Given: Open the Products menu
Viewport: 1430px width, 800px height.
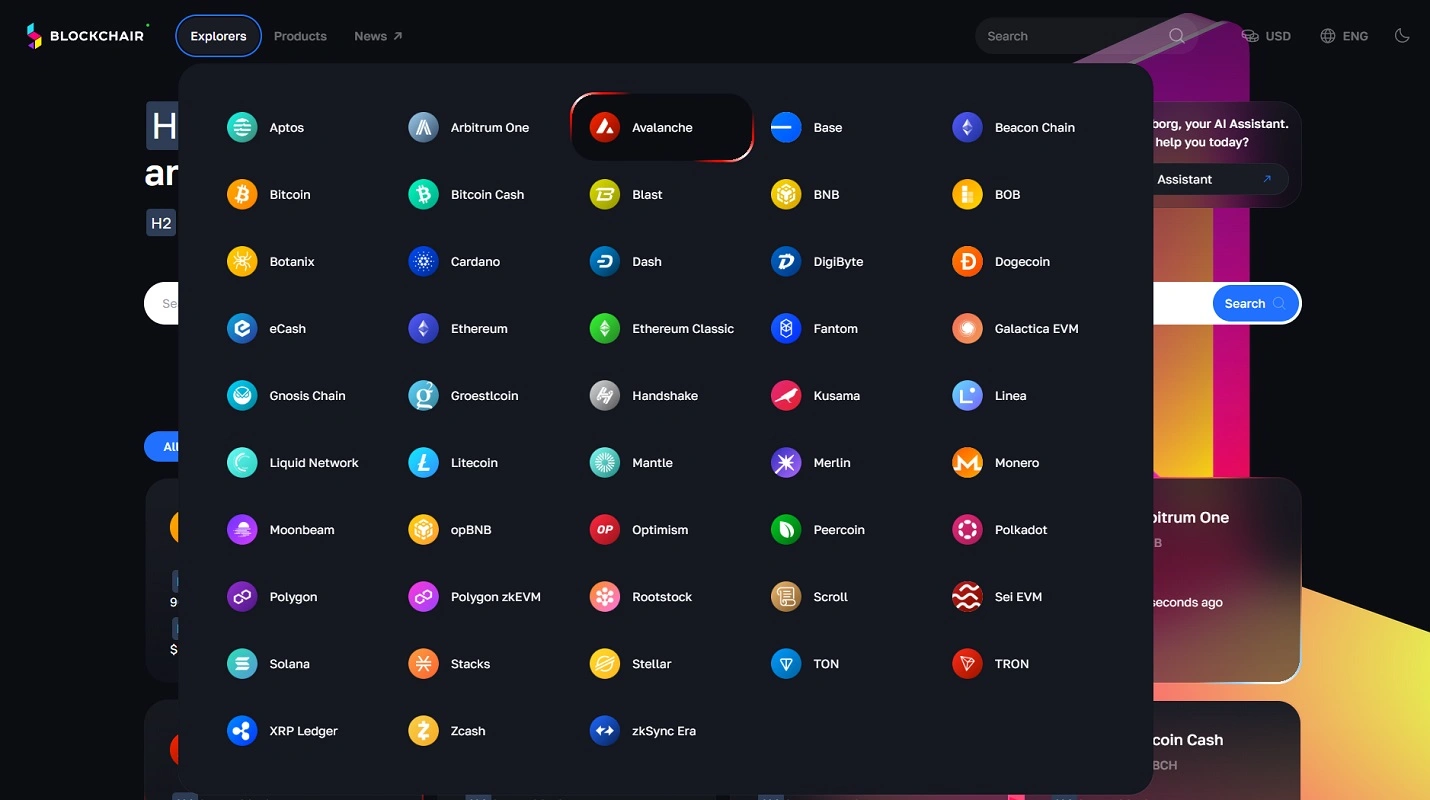Looking at the screenshot, I should pos(300,36).
